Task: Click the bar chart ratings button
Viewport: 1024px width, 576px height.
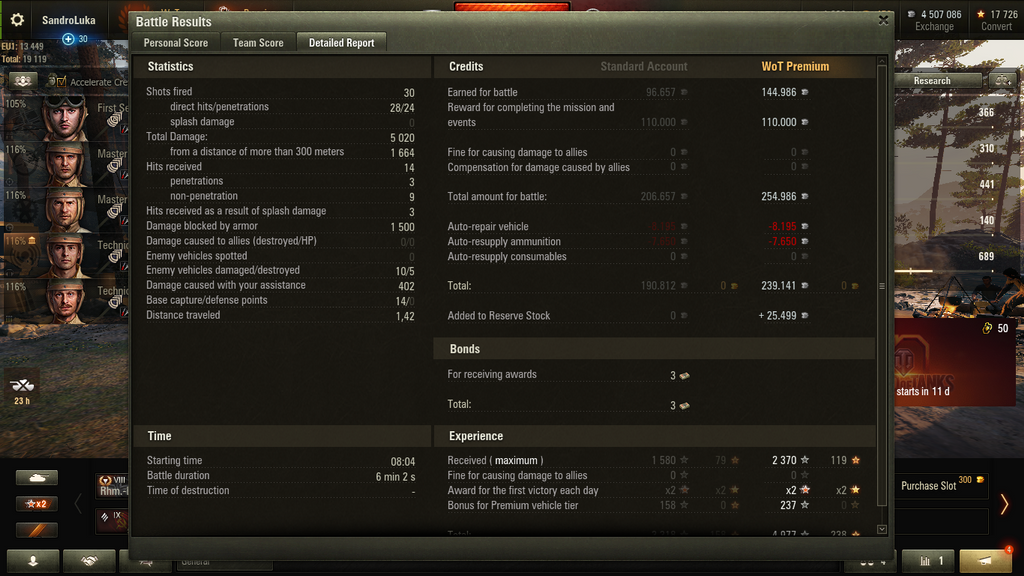Action: click(x=928, y=561)
